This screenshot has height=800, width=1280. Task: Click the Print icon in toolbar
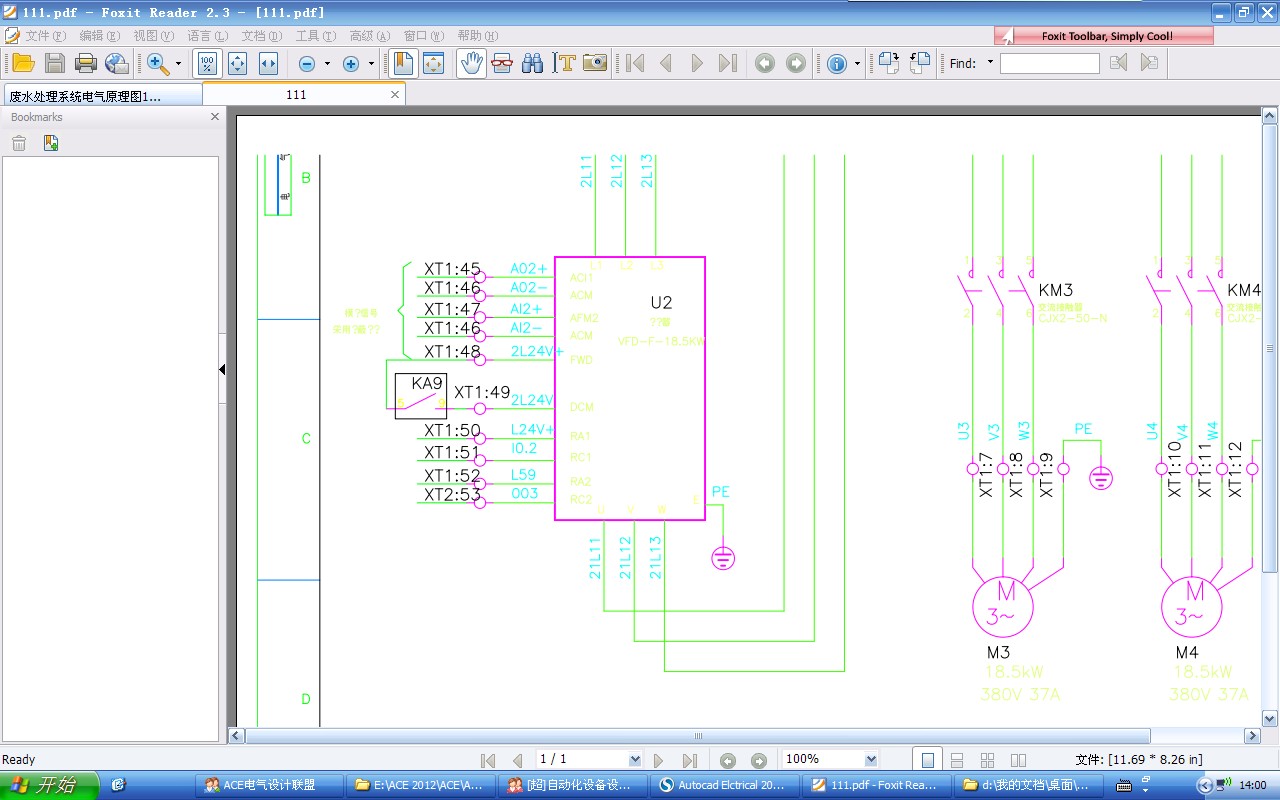pos(86,63)
